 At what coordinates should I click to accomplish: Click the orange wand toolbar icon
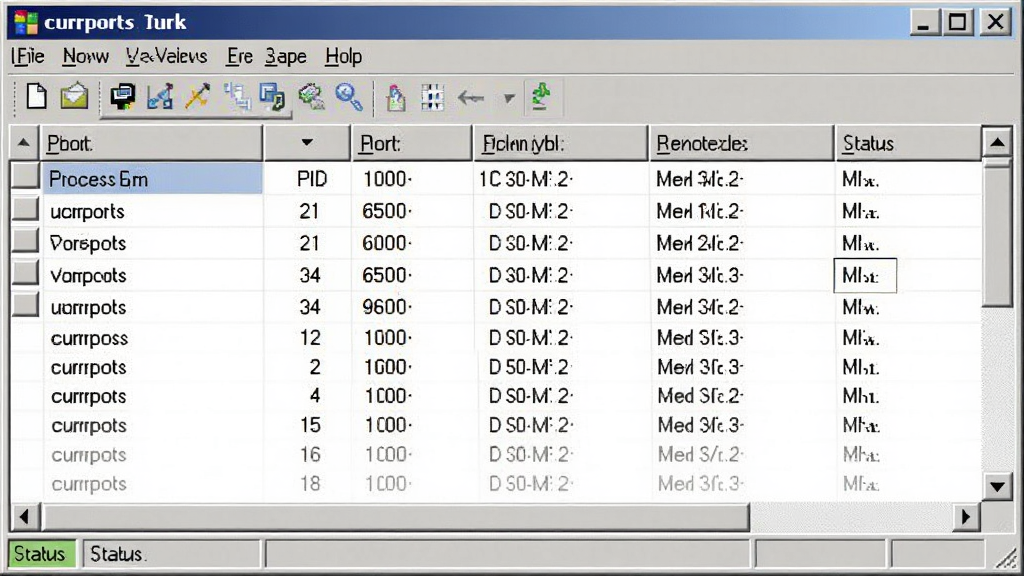pos(197,97)
